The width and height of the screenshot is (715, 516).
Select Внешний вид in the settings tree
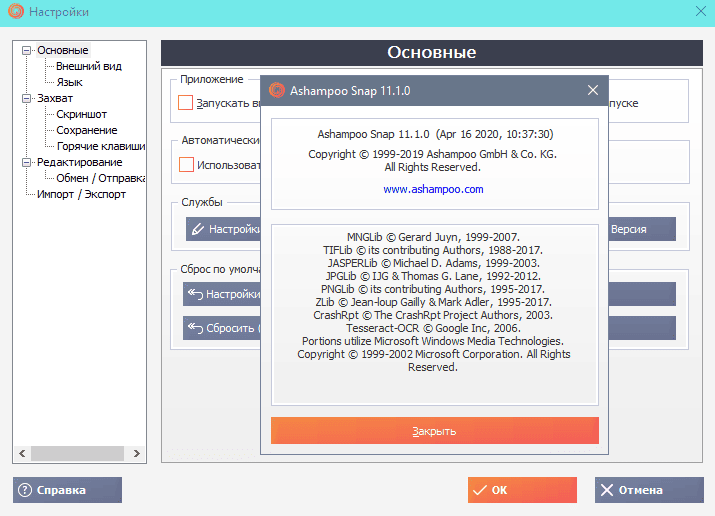click(x=89, y=66)
